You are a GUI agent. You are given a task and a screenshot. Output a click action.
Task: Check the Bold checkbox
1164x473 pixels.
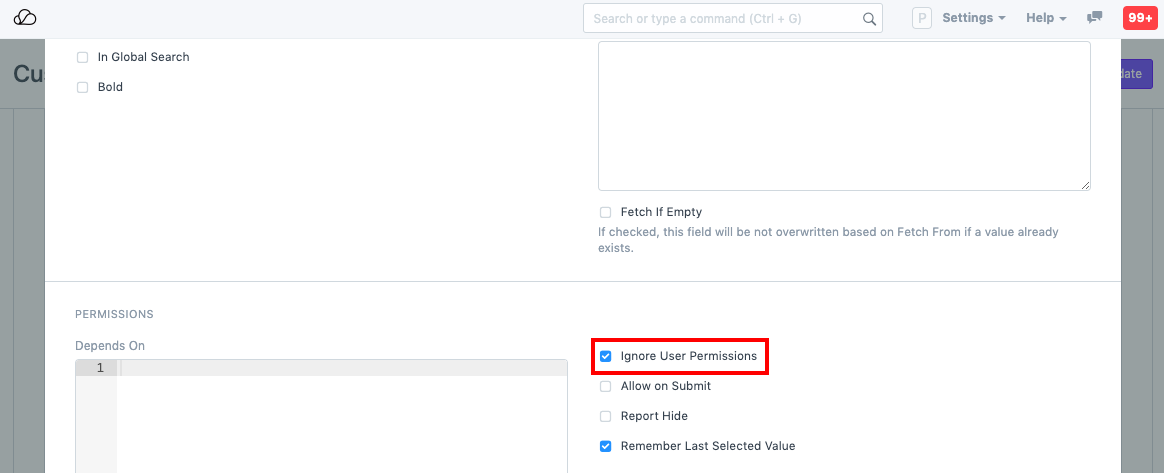tap(83, 88)
